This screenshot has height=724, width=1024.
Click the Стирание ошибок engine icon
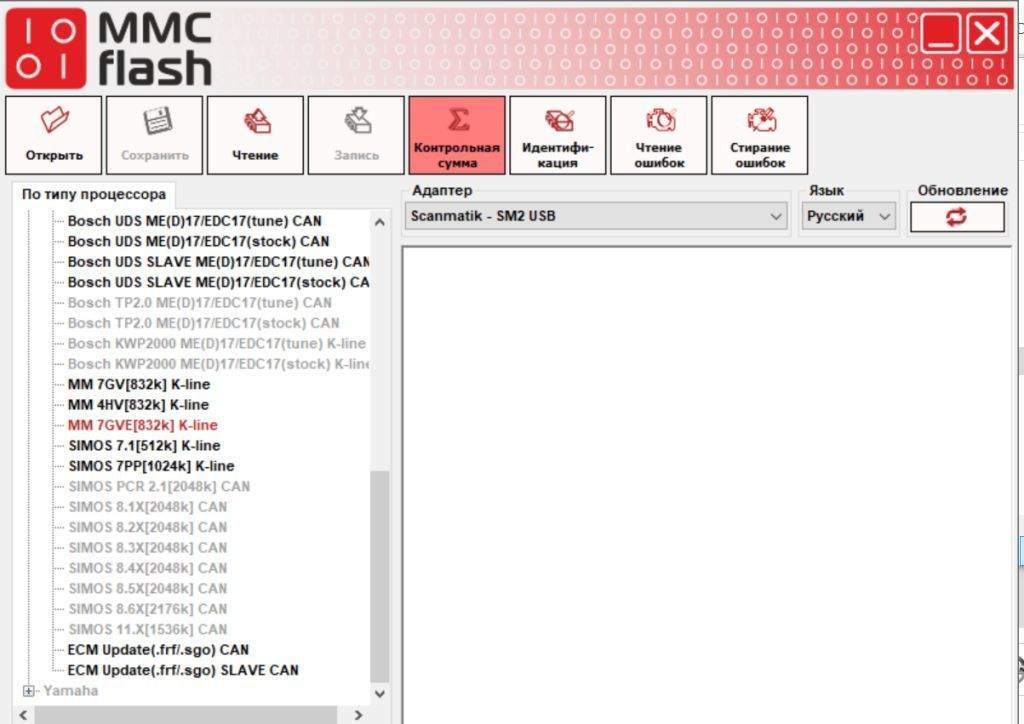pyautogui.click(x=760, y=120)
